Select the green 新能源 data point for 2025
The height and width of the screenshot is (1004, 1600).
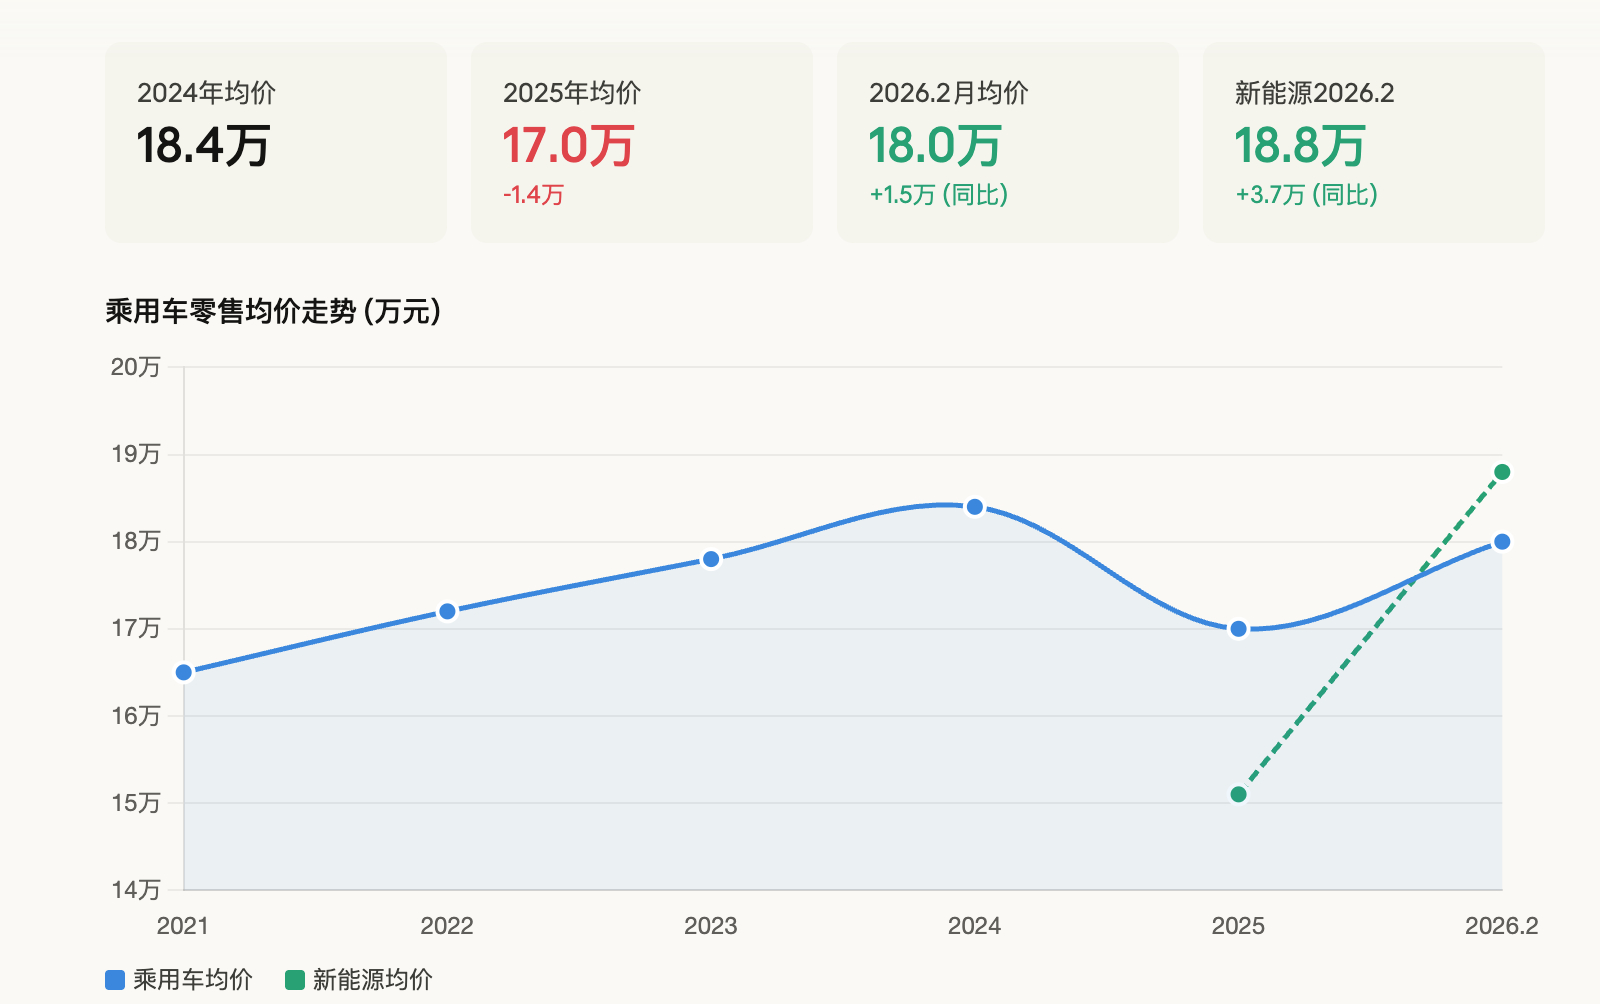click(x=1238, y=794)
